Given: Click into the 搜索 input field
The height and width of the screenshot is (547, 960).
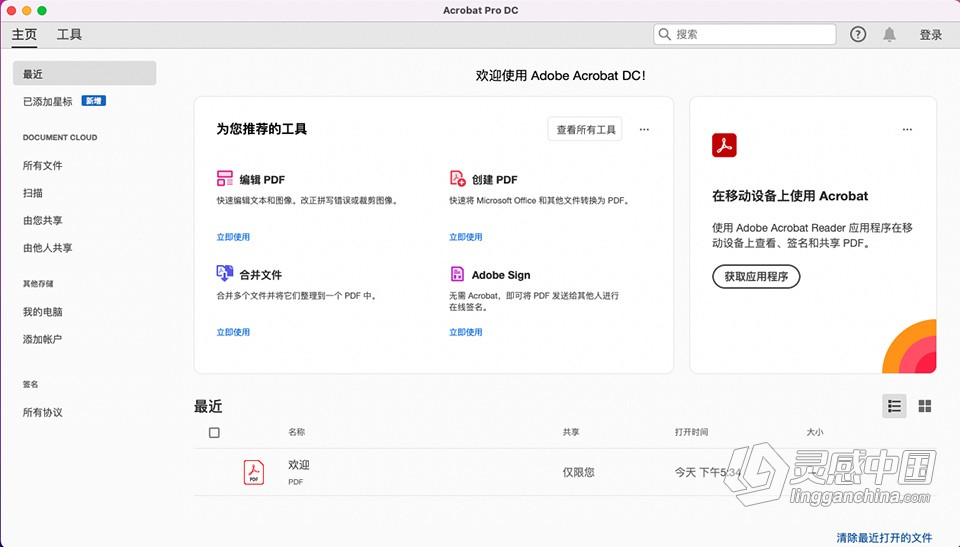Looking at the screenshot, I should (744, 34).
